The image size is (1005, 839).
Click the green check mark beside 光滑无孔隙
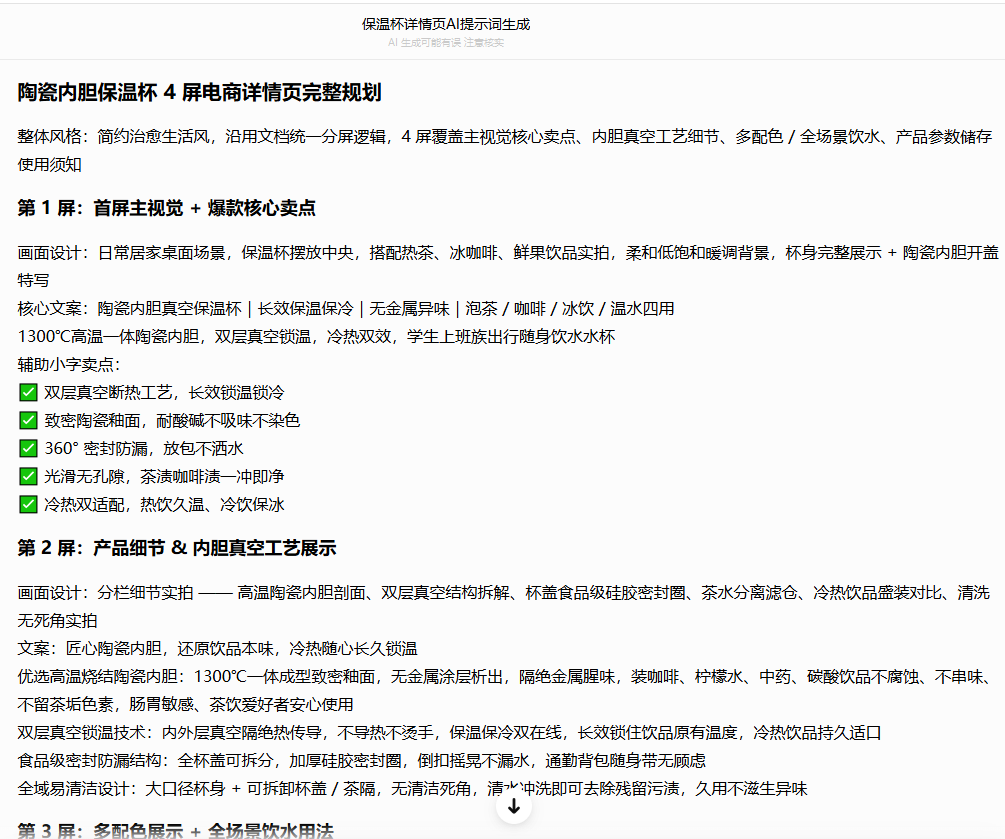click(x=28, y=476)
